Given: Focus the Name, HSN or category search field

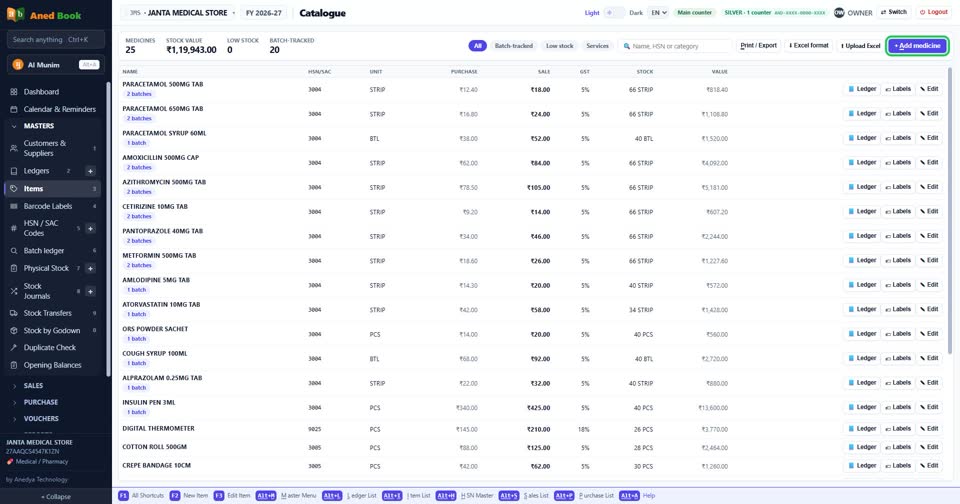Looking at the screenshot, I should click(x=675, y=46).
